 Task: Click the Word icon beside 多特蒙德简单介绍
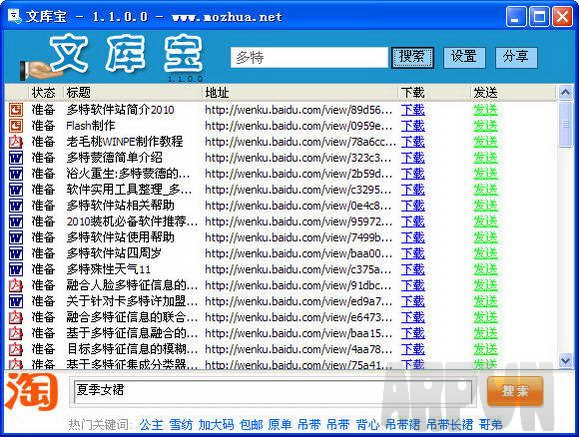click(16, 158)
